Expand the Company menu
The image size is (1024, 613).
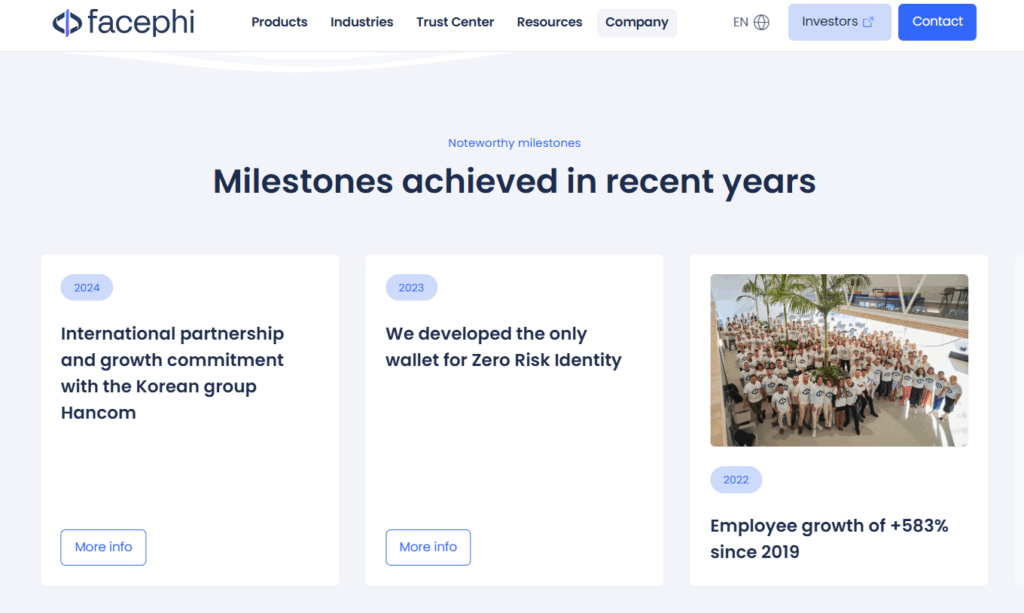(x=637, y=23)
